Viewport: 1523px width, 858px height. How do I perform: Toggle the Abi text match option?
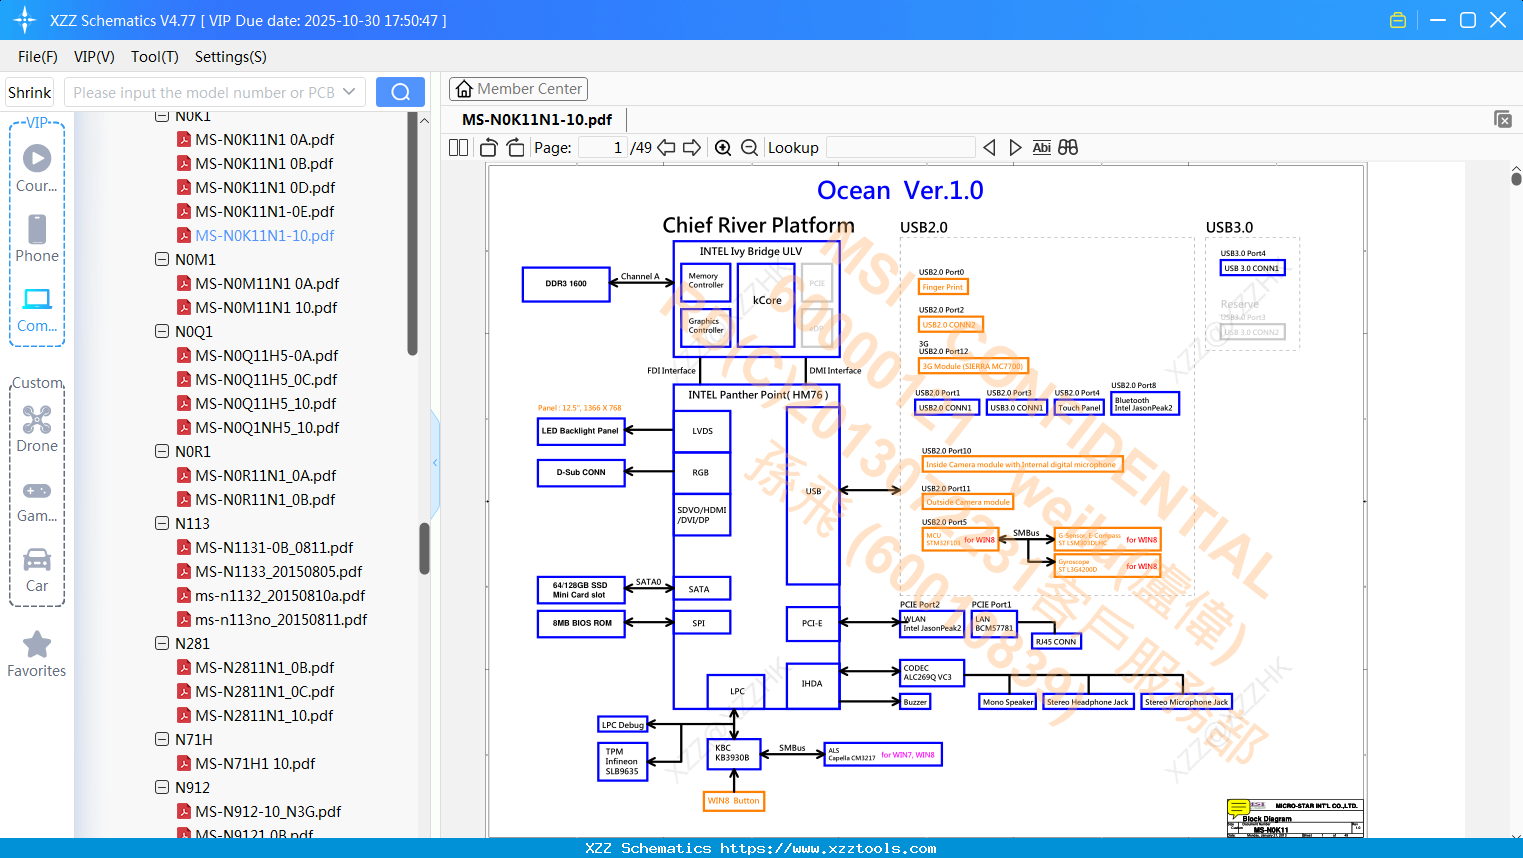coord(1041,148)
